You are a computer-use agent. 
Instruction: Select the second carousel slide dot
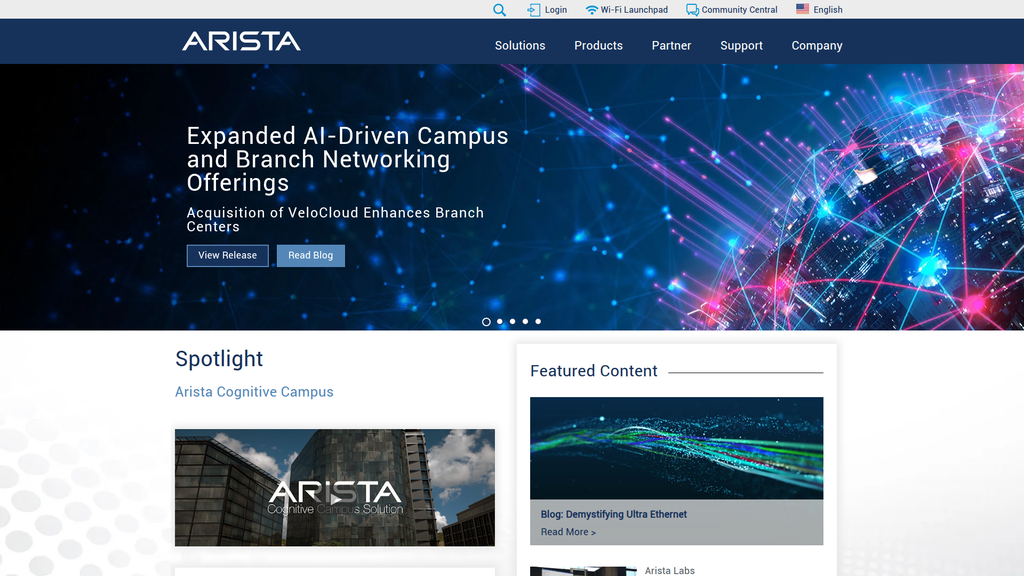[500, 321]
